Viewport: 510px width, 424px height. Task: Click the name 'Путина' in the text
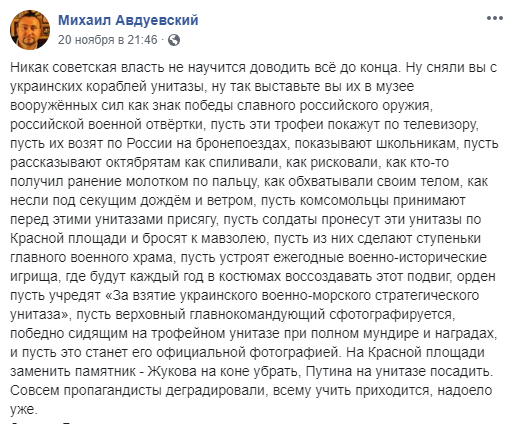tap(327, 372)
